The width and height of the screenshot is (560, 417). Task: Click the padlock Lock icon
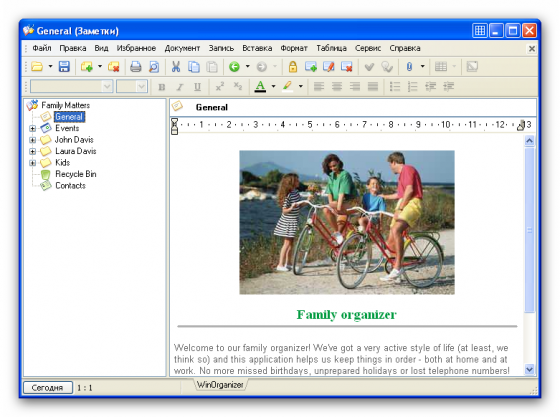click(x=293, y=67)
